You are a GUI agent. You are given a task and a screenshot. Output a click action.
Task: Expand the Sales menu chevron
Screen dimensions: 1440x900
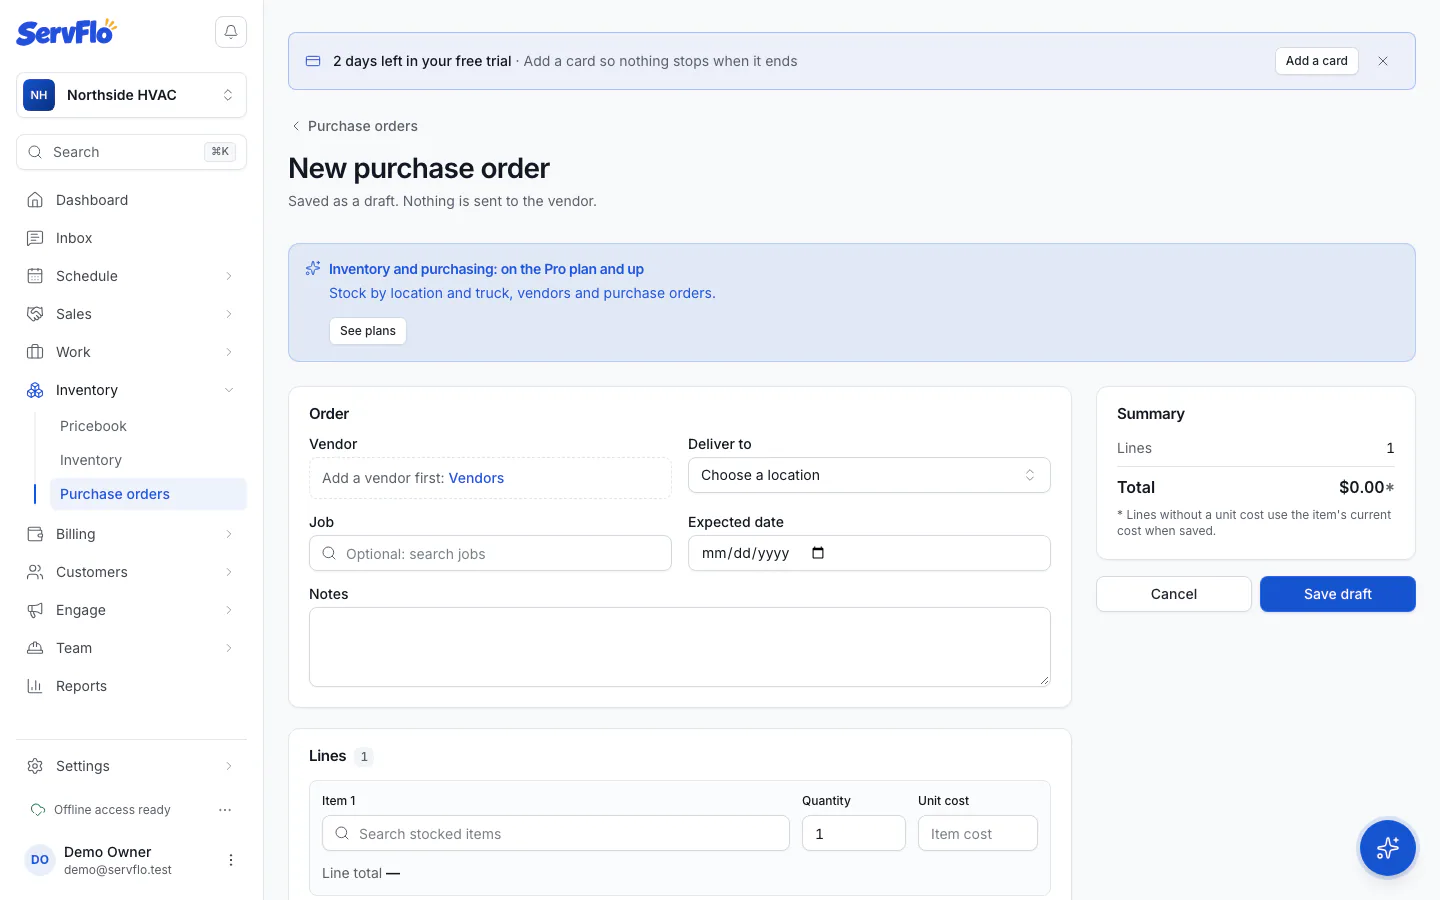pyautogui.click(x=229, y=314)
